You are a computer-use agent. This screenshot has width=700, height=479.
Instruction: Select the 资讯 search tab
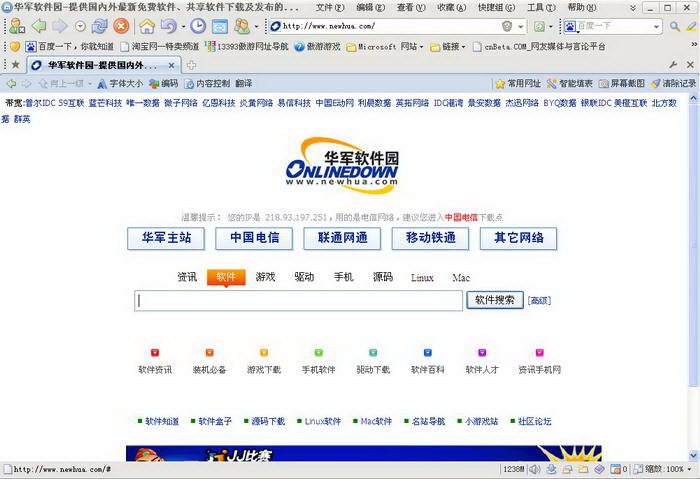click(x=187, y=277)
